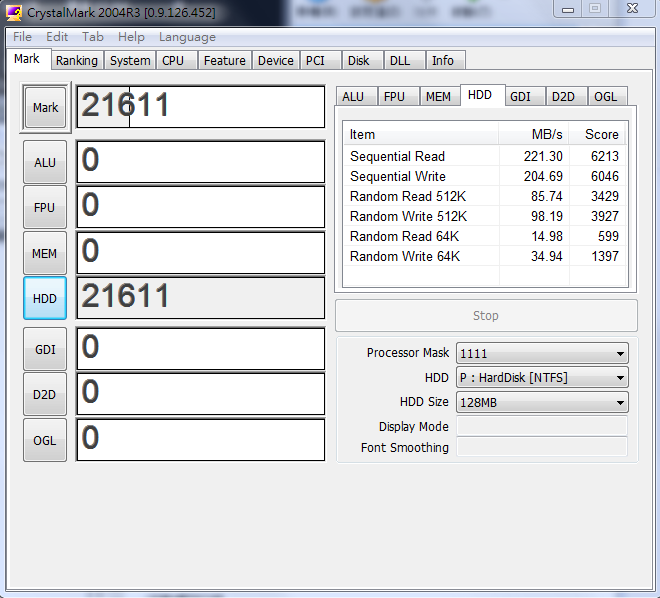Click the HDD score field 21611

tap(201, 298)
